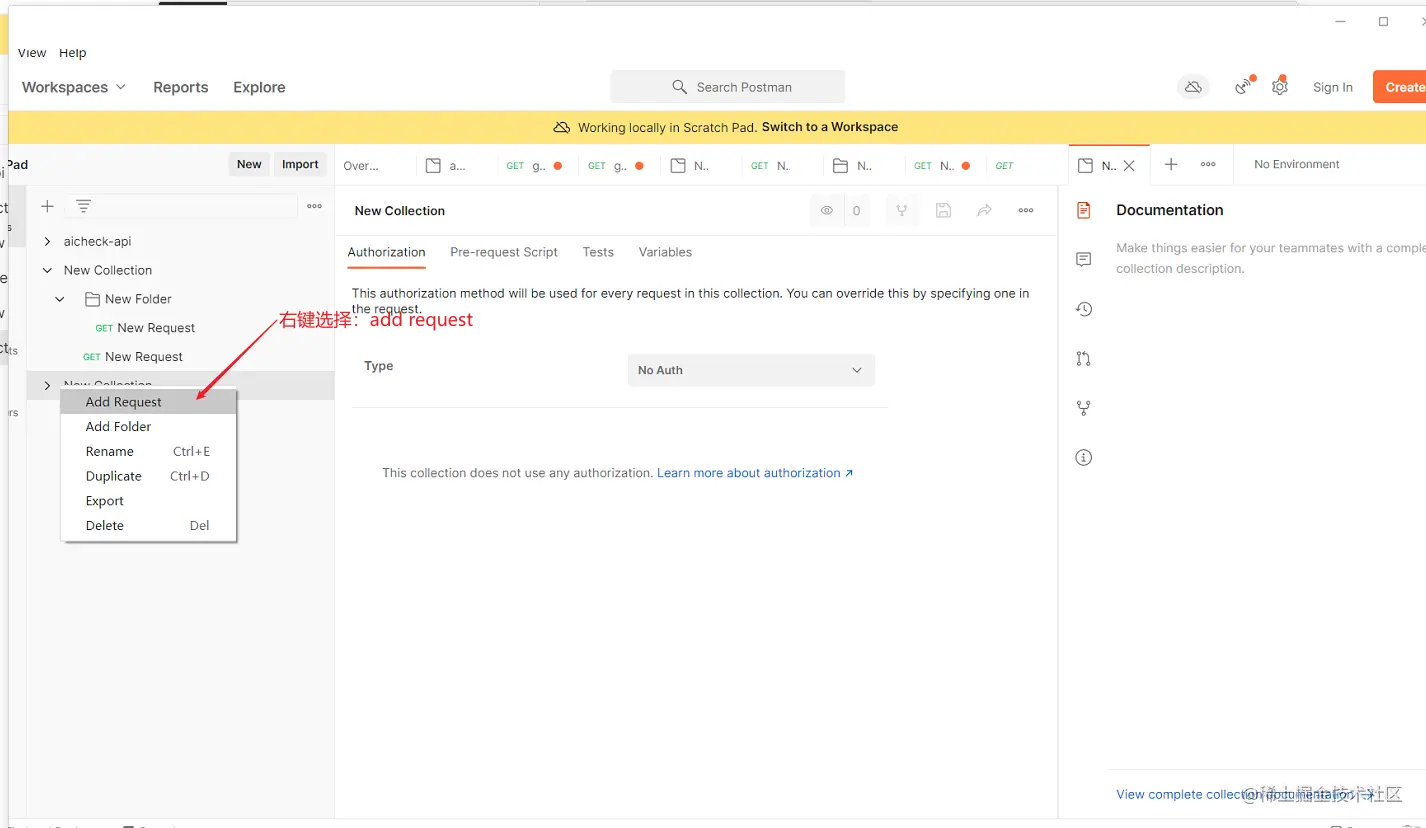1426x828 pixels.
Task: Open Reports in the top navigation
Action: 181,87
